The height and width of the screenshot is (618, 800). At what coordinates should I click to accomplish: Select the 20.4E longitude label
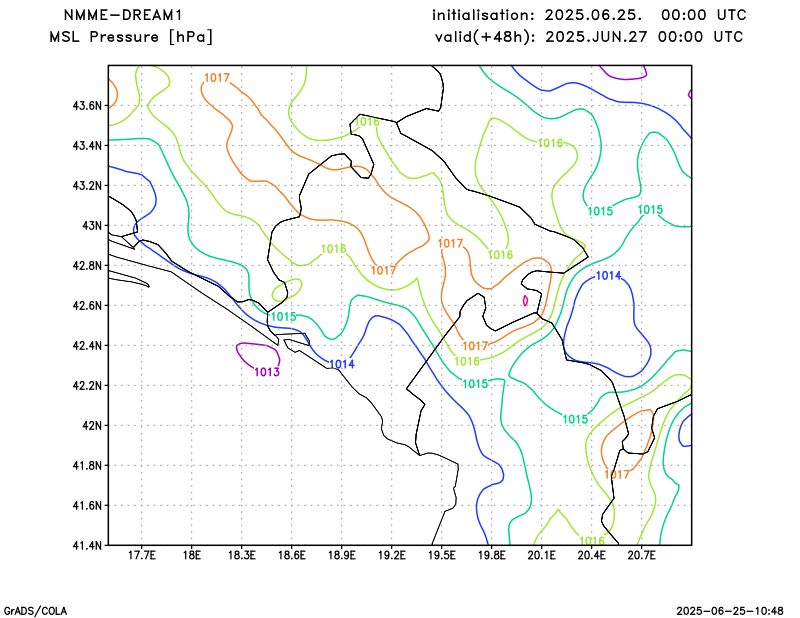click(x=592, y=555)
